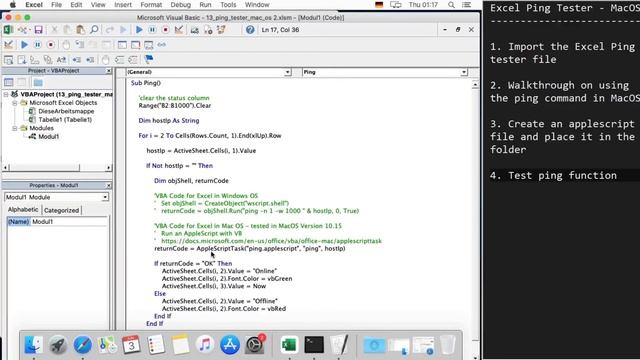Click the Complete Word icon
640x360 pixels.
(x=61, y=60)
